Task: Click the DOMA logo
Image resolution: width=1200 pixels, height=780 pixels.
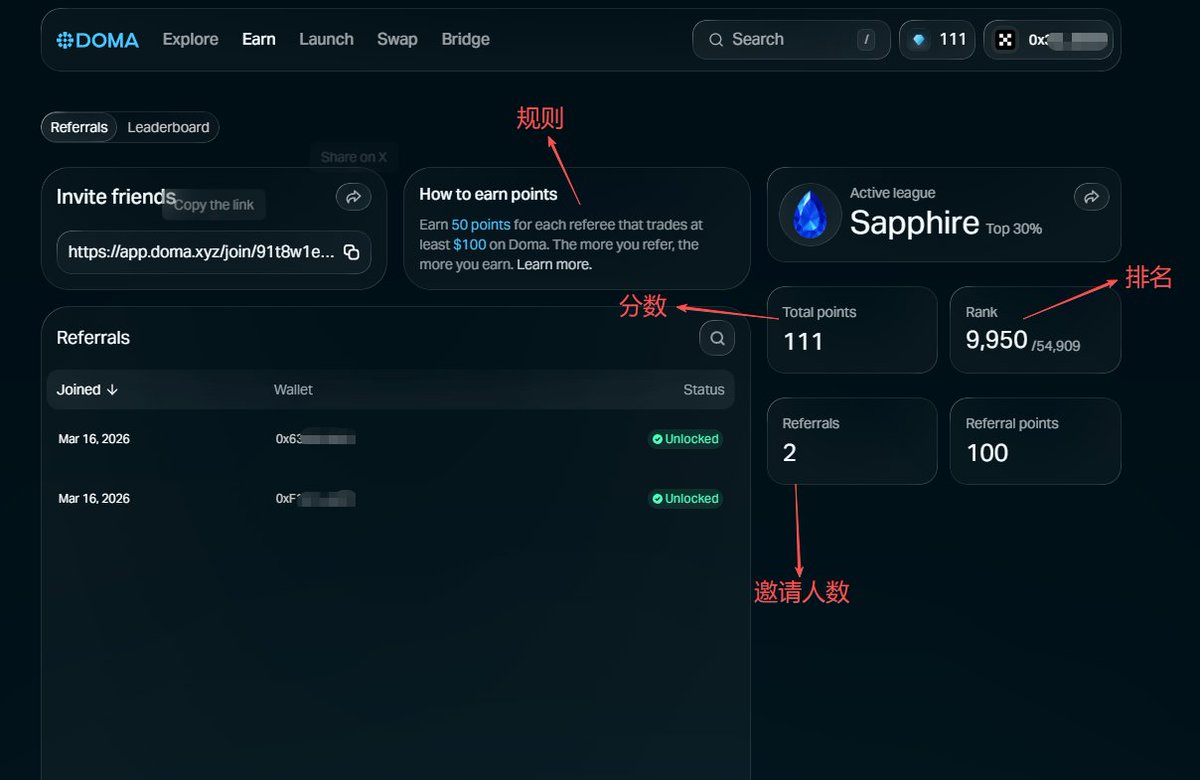Action: coord(98,40)
